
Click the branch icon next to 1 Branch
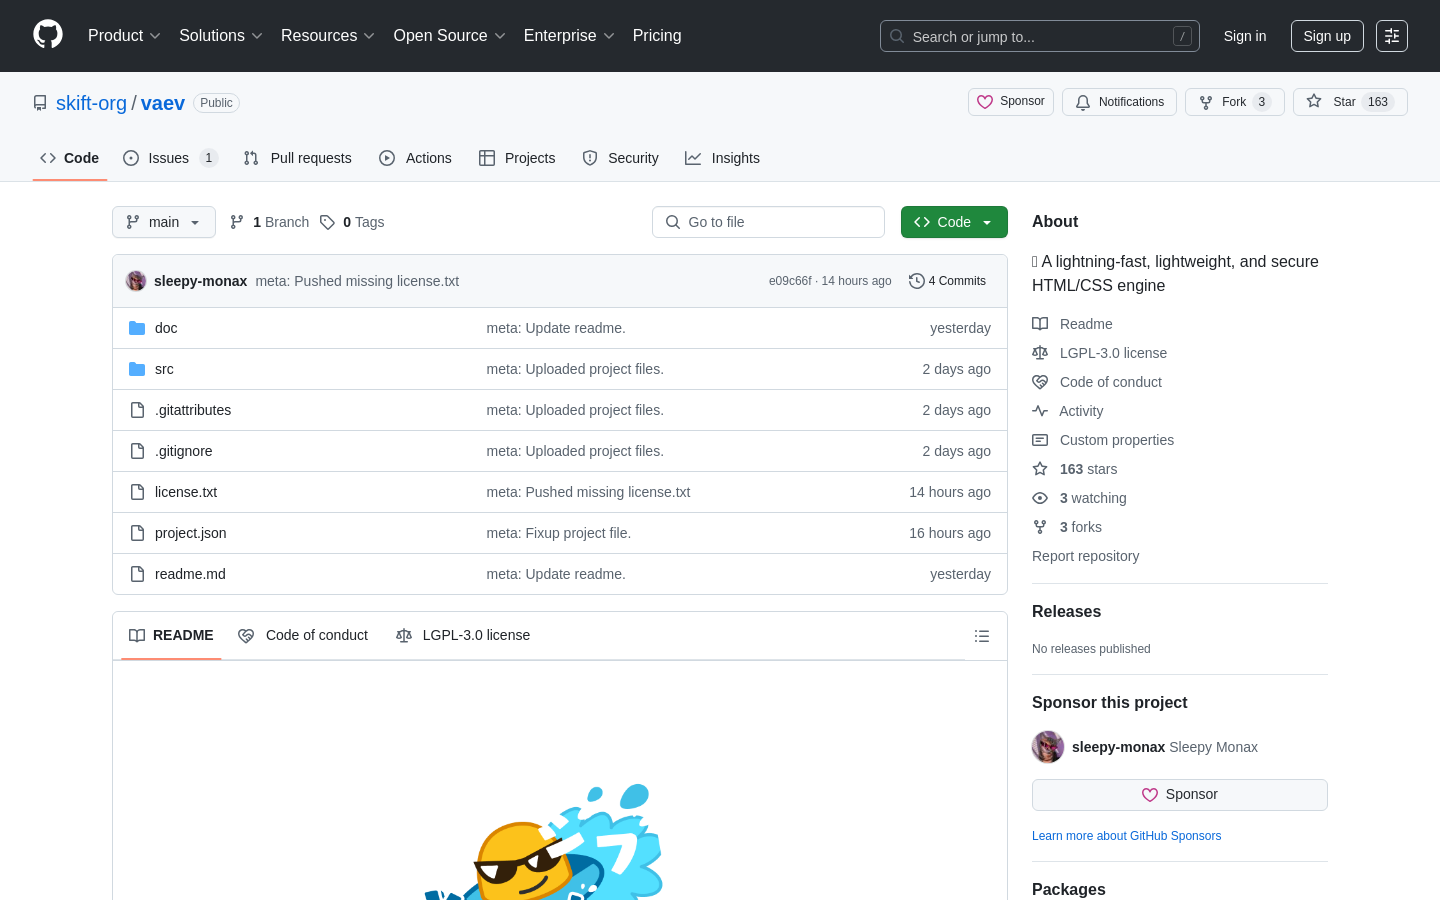(x=237, y=222)
